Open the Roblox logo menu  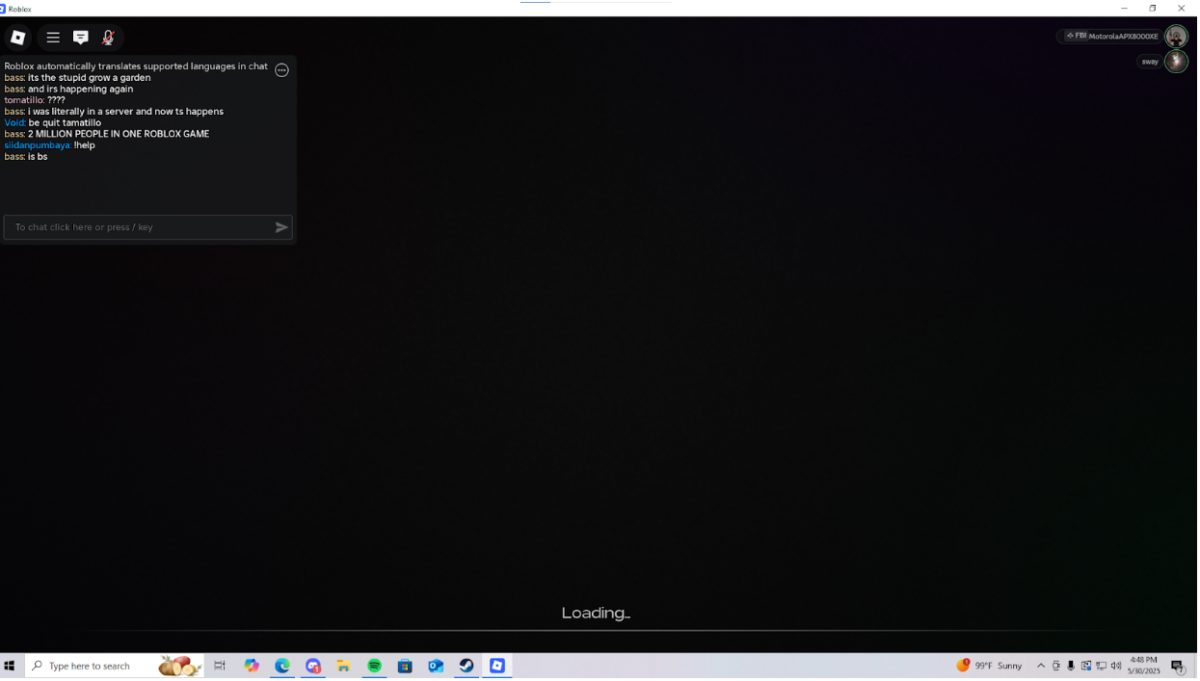18,38
